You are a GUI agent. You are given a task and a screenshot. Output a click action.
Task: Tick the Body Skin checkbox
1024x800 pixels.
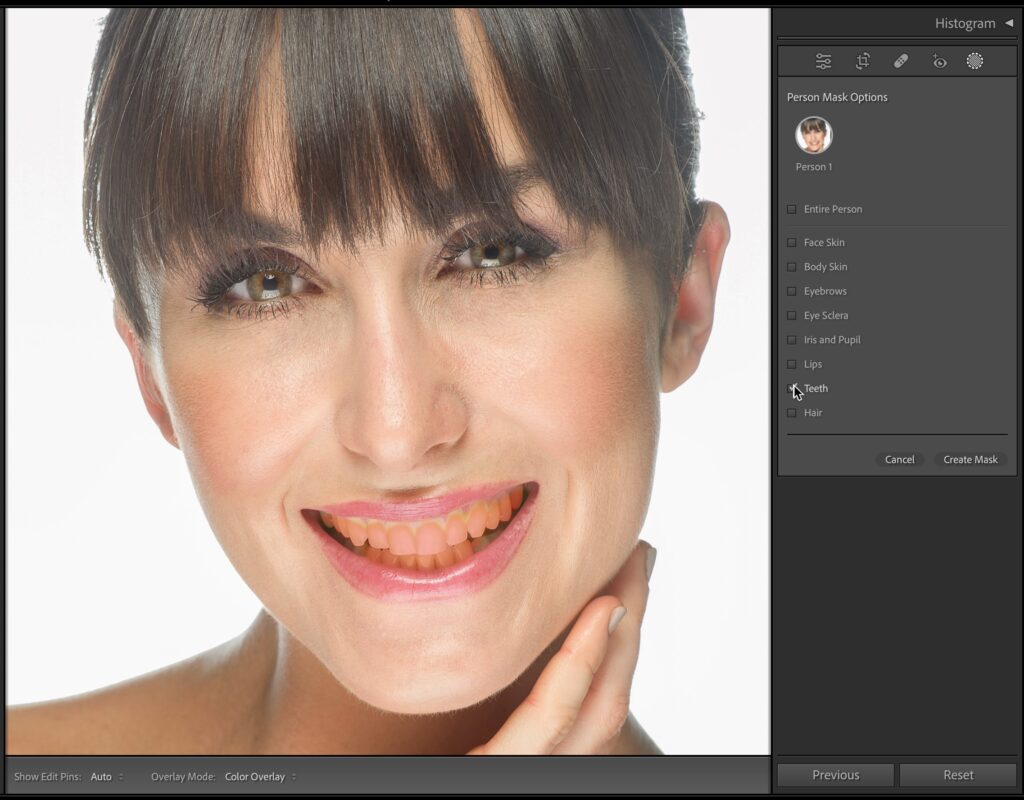pos(792,267)
